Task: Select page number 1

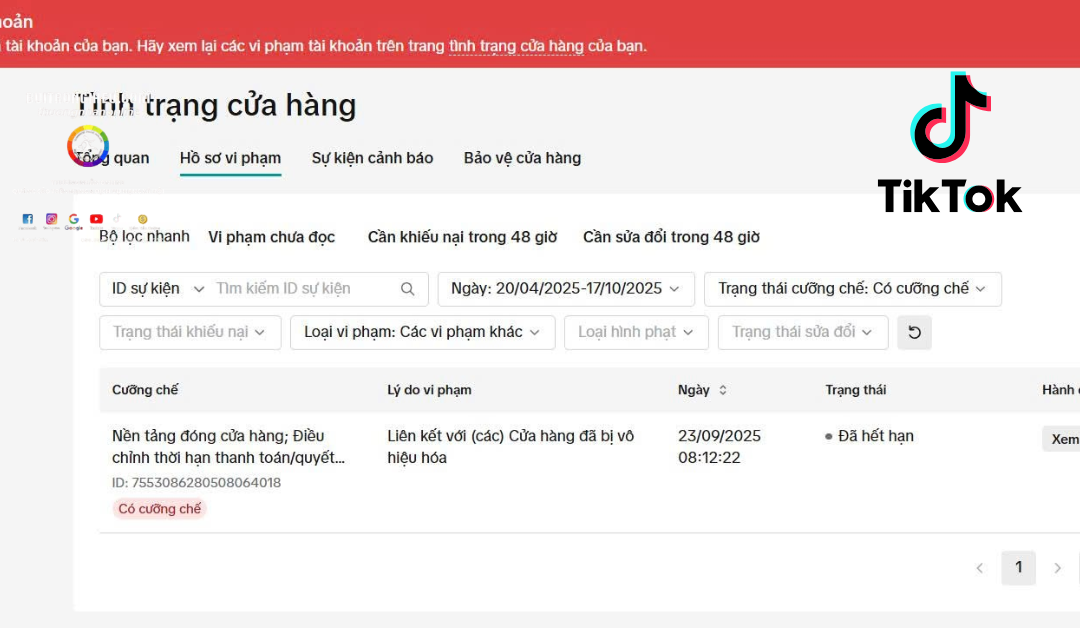Action: coord(1018,568)
